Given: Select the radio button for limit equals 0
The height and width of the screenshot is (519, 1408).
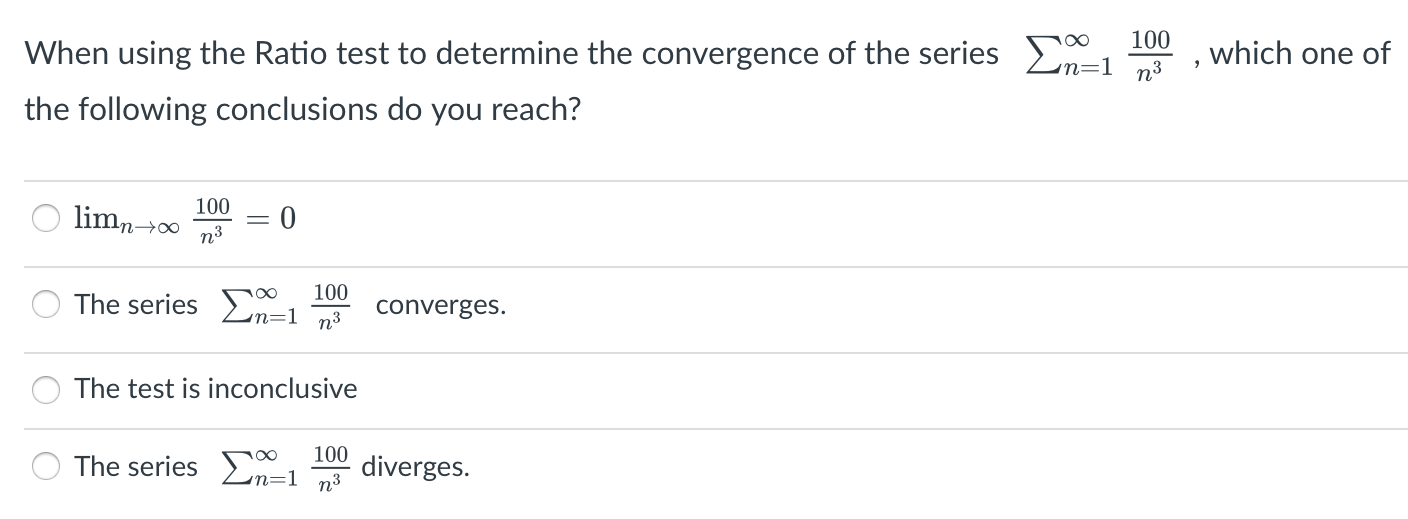Looking at the screenshot, I should [x=47, y=218].
